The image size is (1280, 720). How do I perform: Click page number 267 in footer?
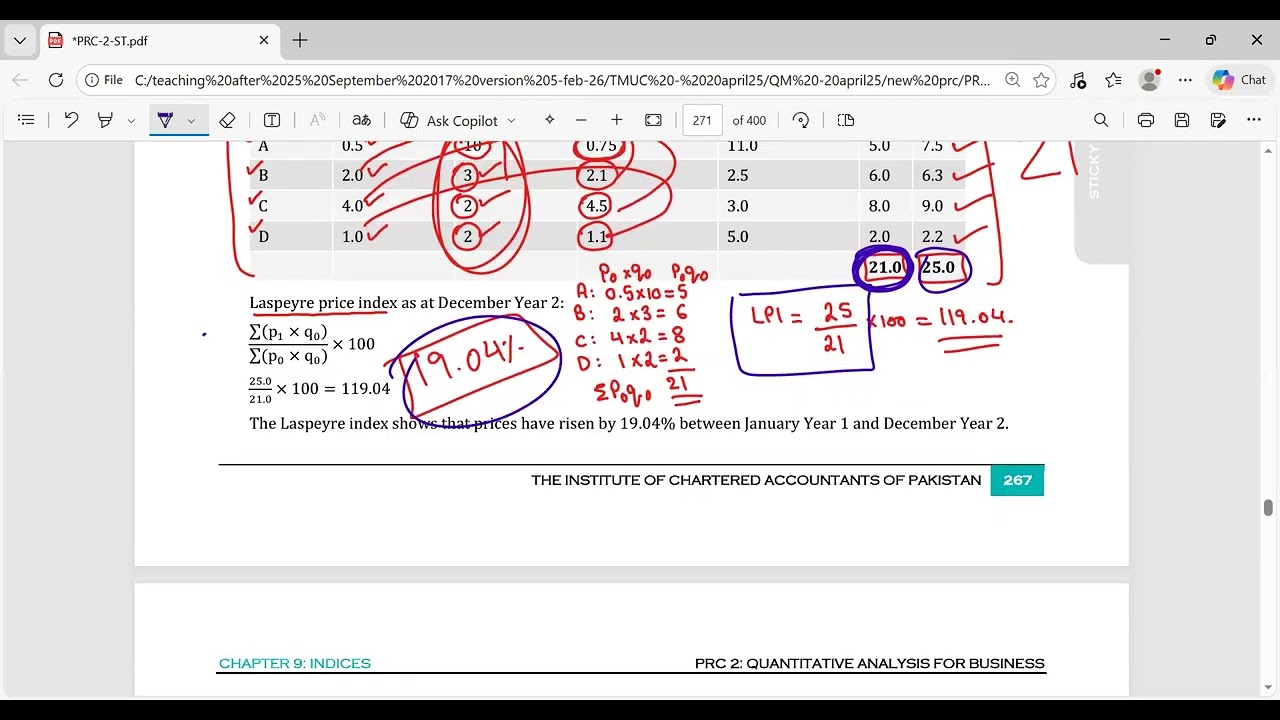[1017, 480]
